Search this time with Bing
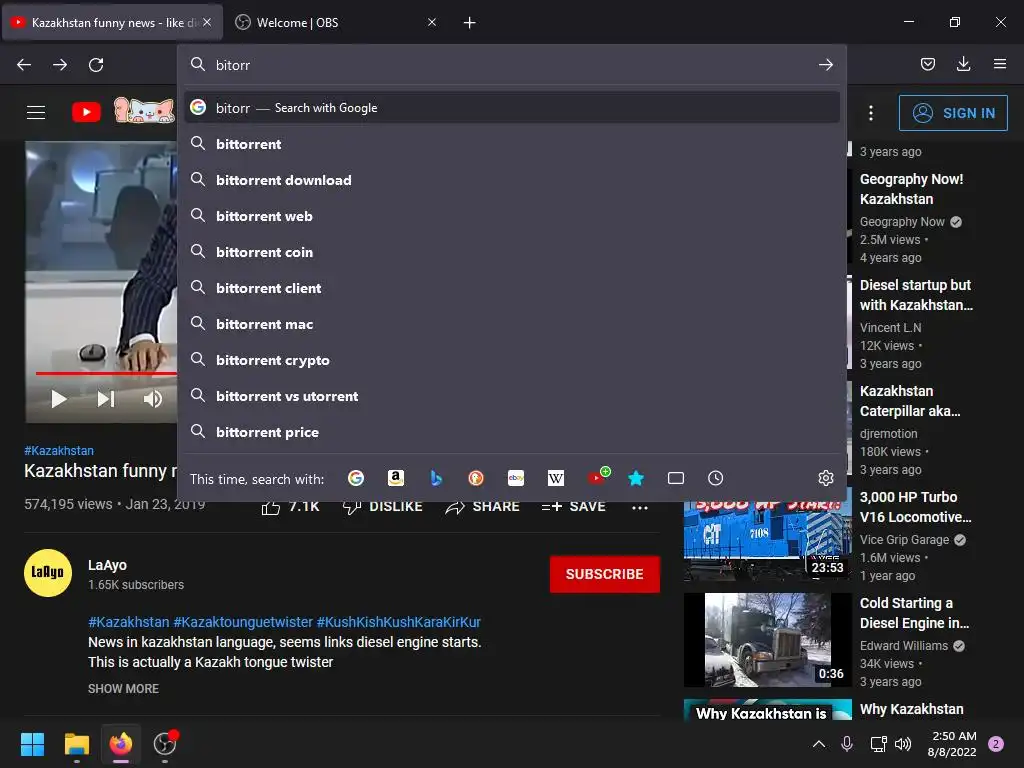The height and width of the screenshot is (768, 1024). (x=436, y=478)
